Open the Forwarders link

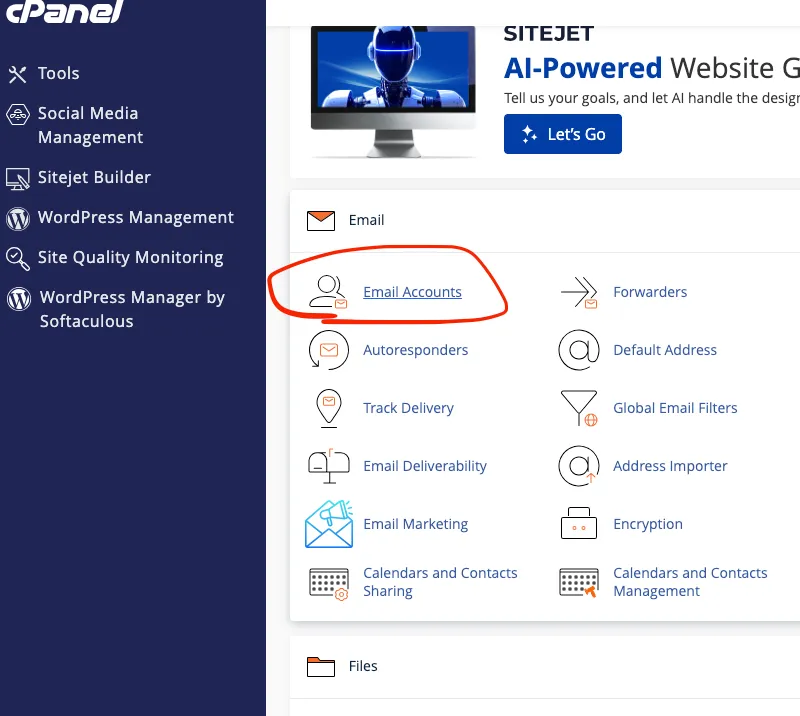click(x=650, y=292)
